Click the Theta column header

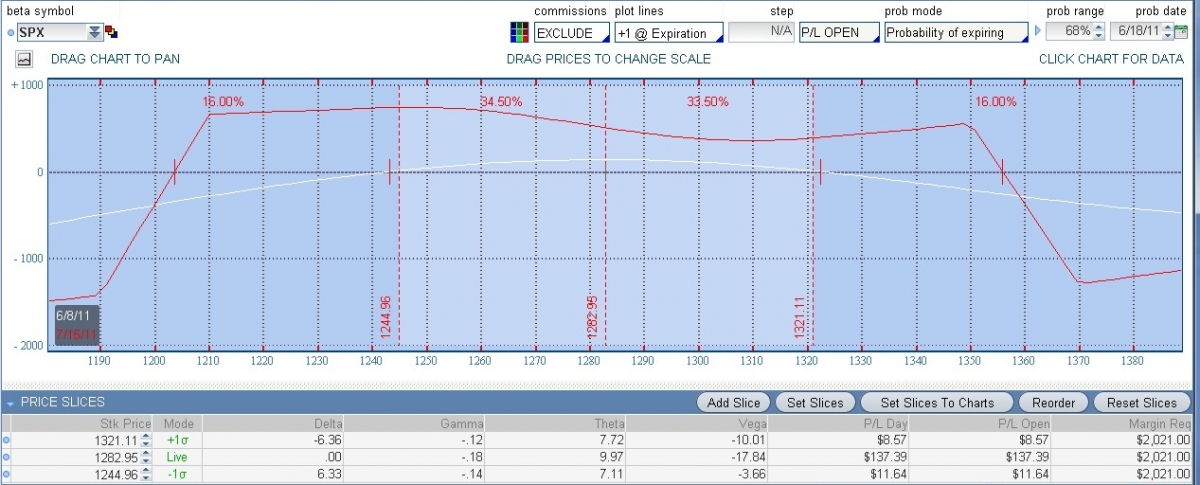[611, 424]
